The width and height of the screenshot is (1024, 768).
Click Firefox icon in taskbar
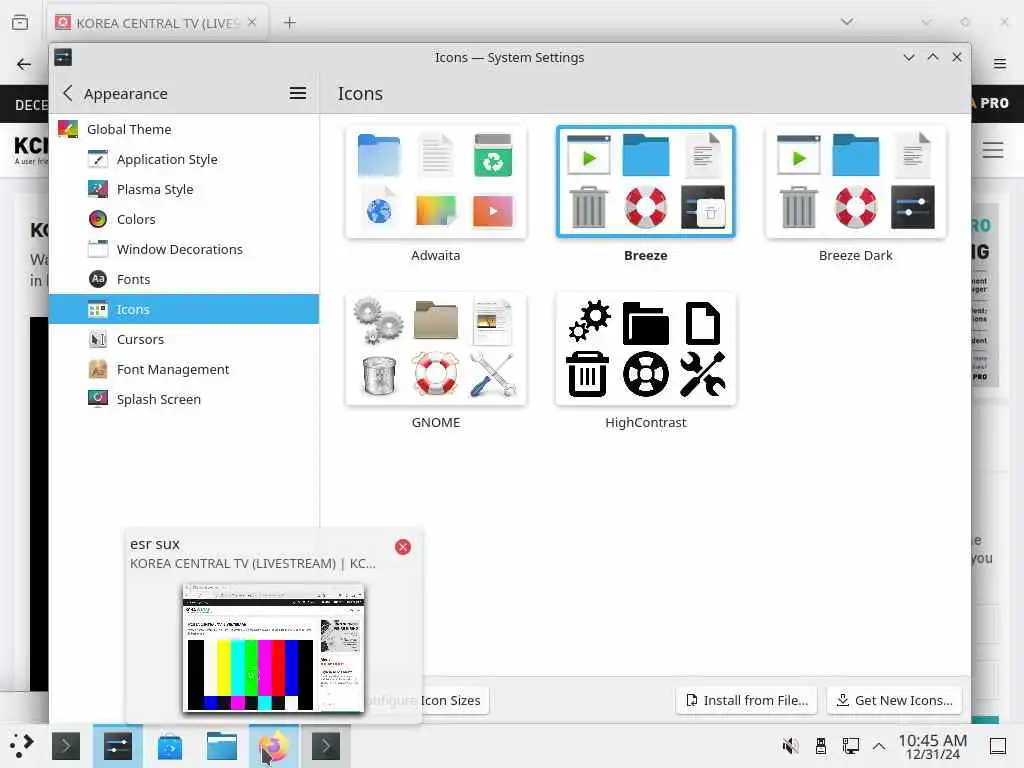(274, 746)
